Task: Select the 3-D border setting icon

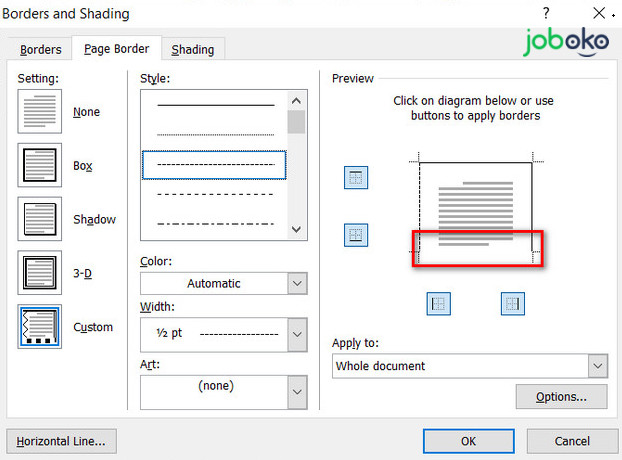Action: point(40,273)
